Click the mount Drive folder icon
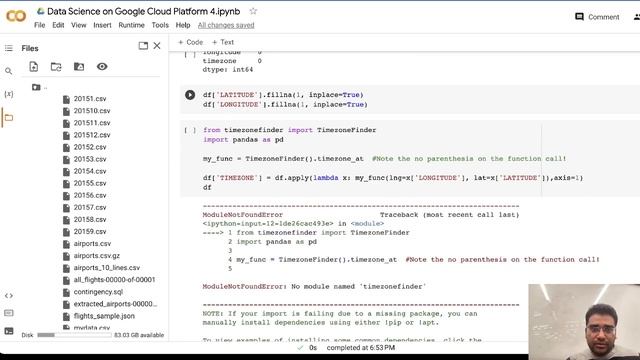The height and width of the screenshot is (360, 640). pyautogui.click(x=79, y=67)
